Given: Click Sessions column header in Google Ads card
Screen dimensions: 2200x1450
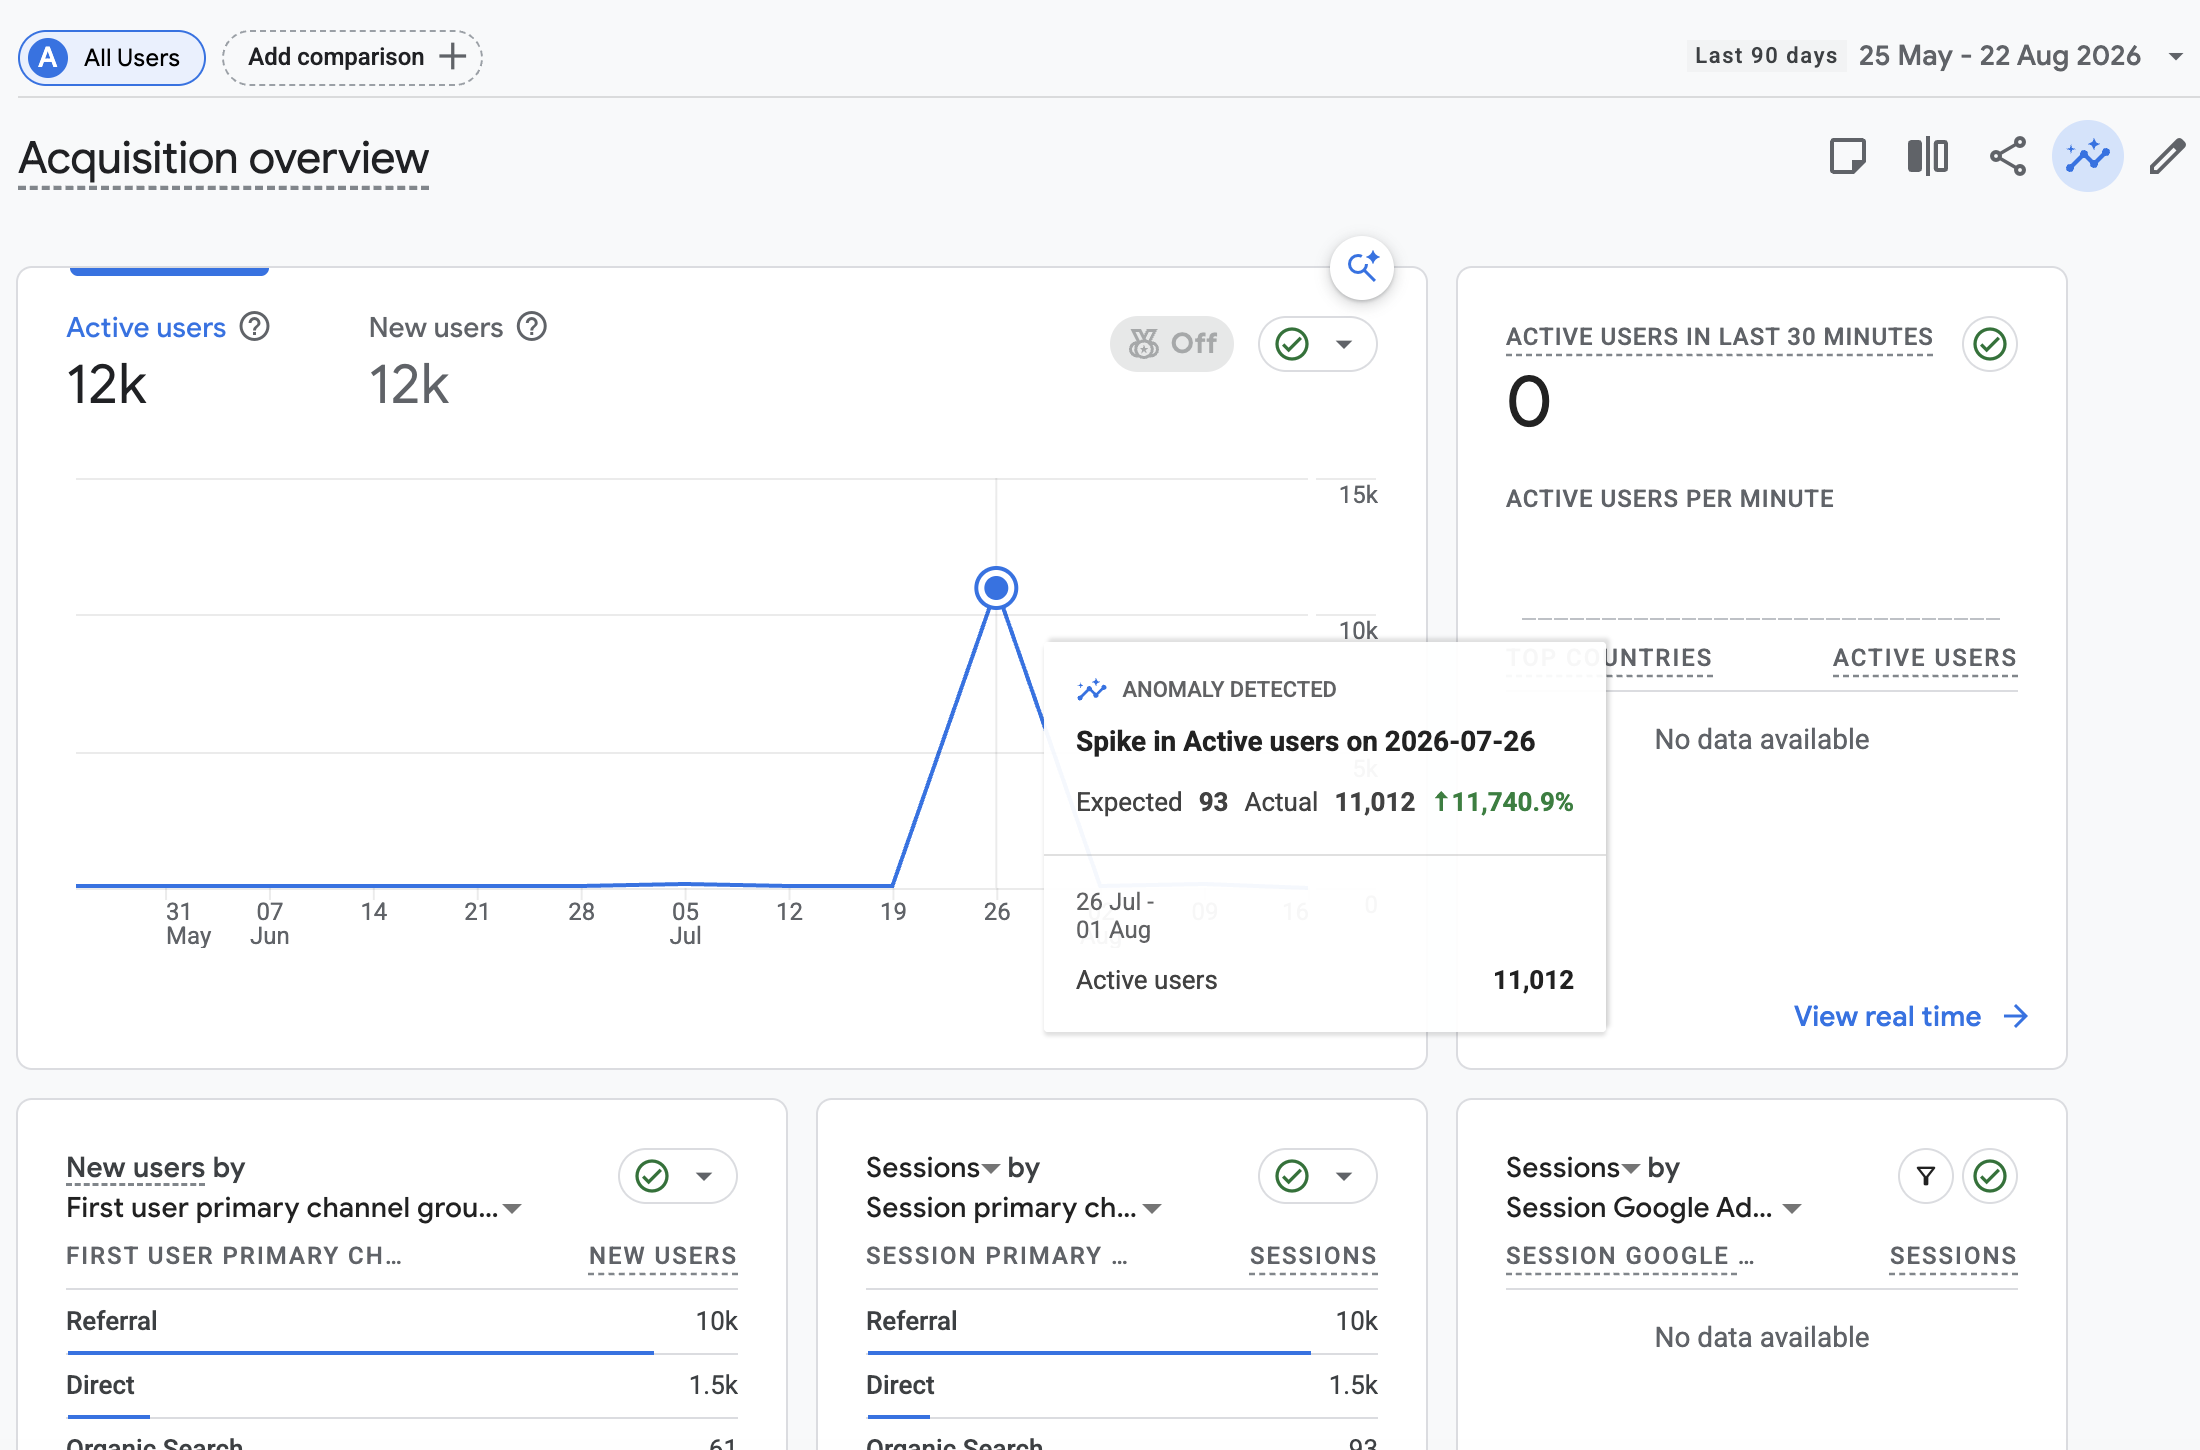Looking at the screenshot, I should (x=1953, y=1256).
